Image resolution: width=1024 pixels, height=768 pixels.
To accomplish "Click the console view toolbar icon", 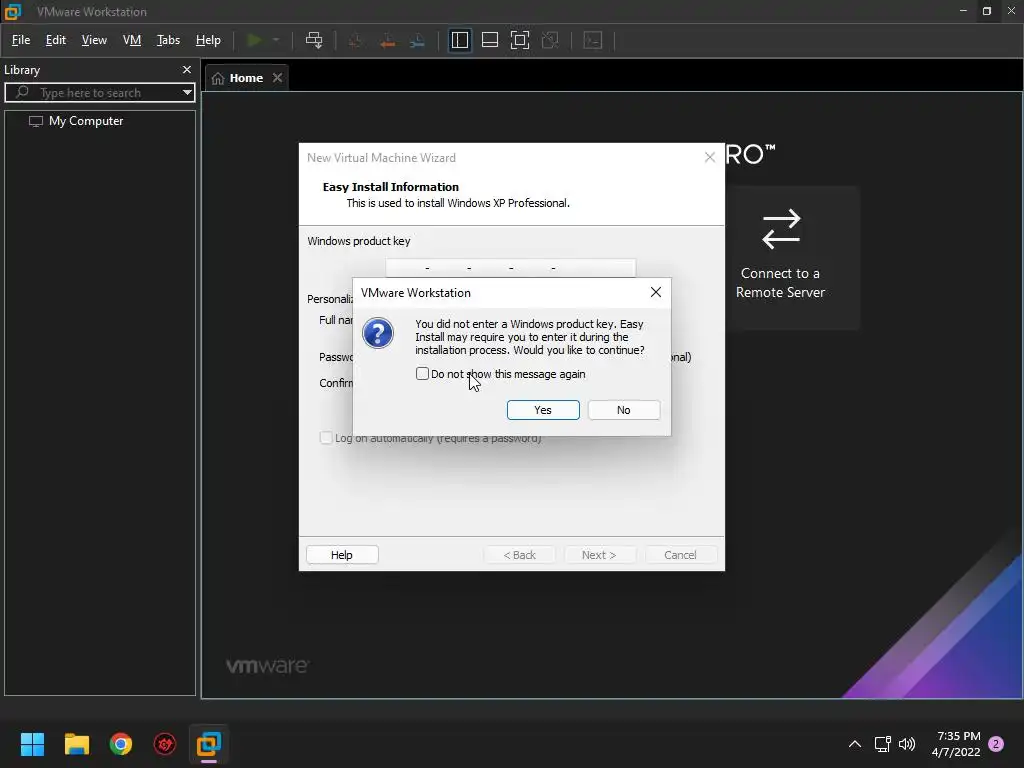I will pyautogui.click(x=592, y=40).
